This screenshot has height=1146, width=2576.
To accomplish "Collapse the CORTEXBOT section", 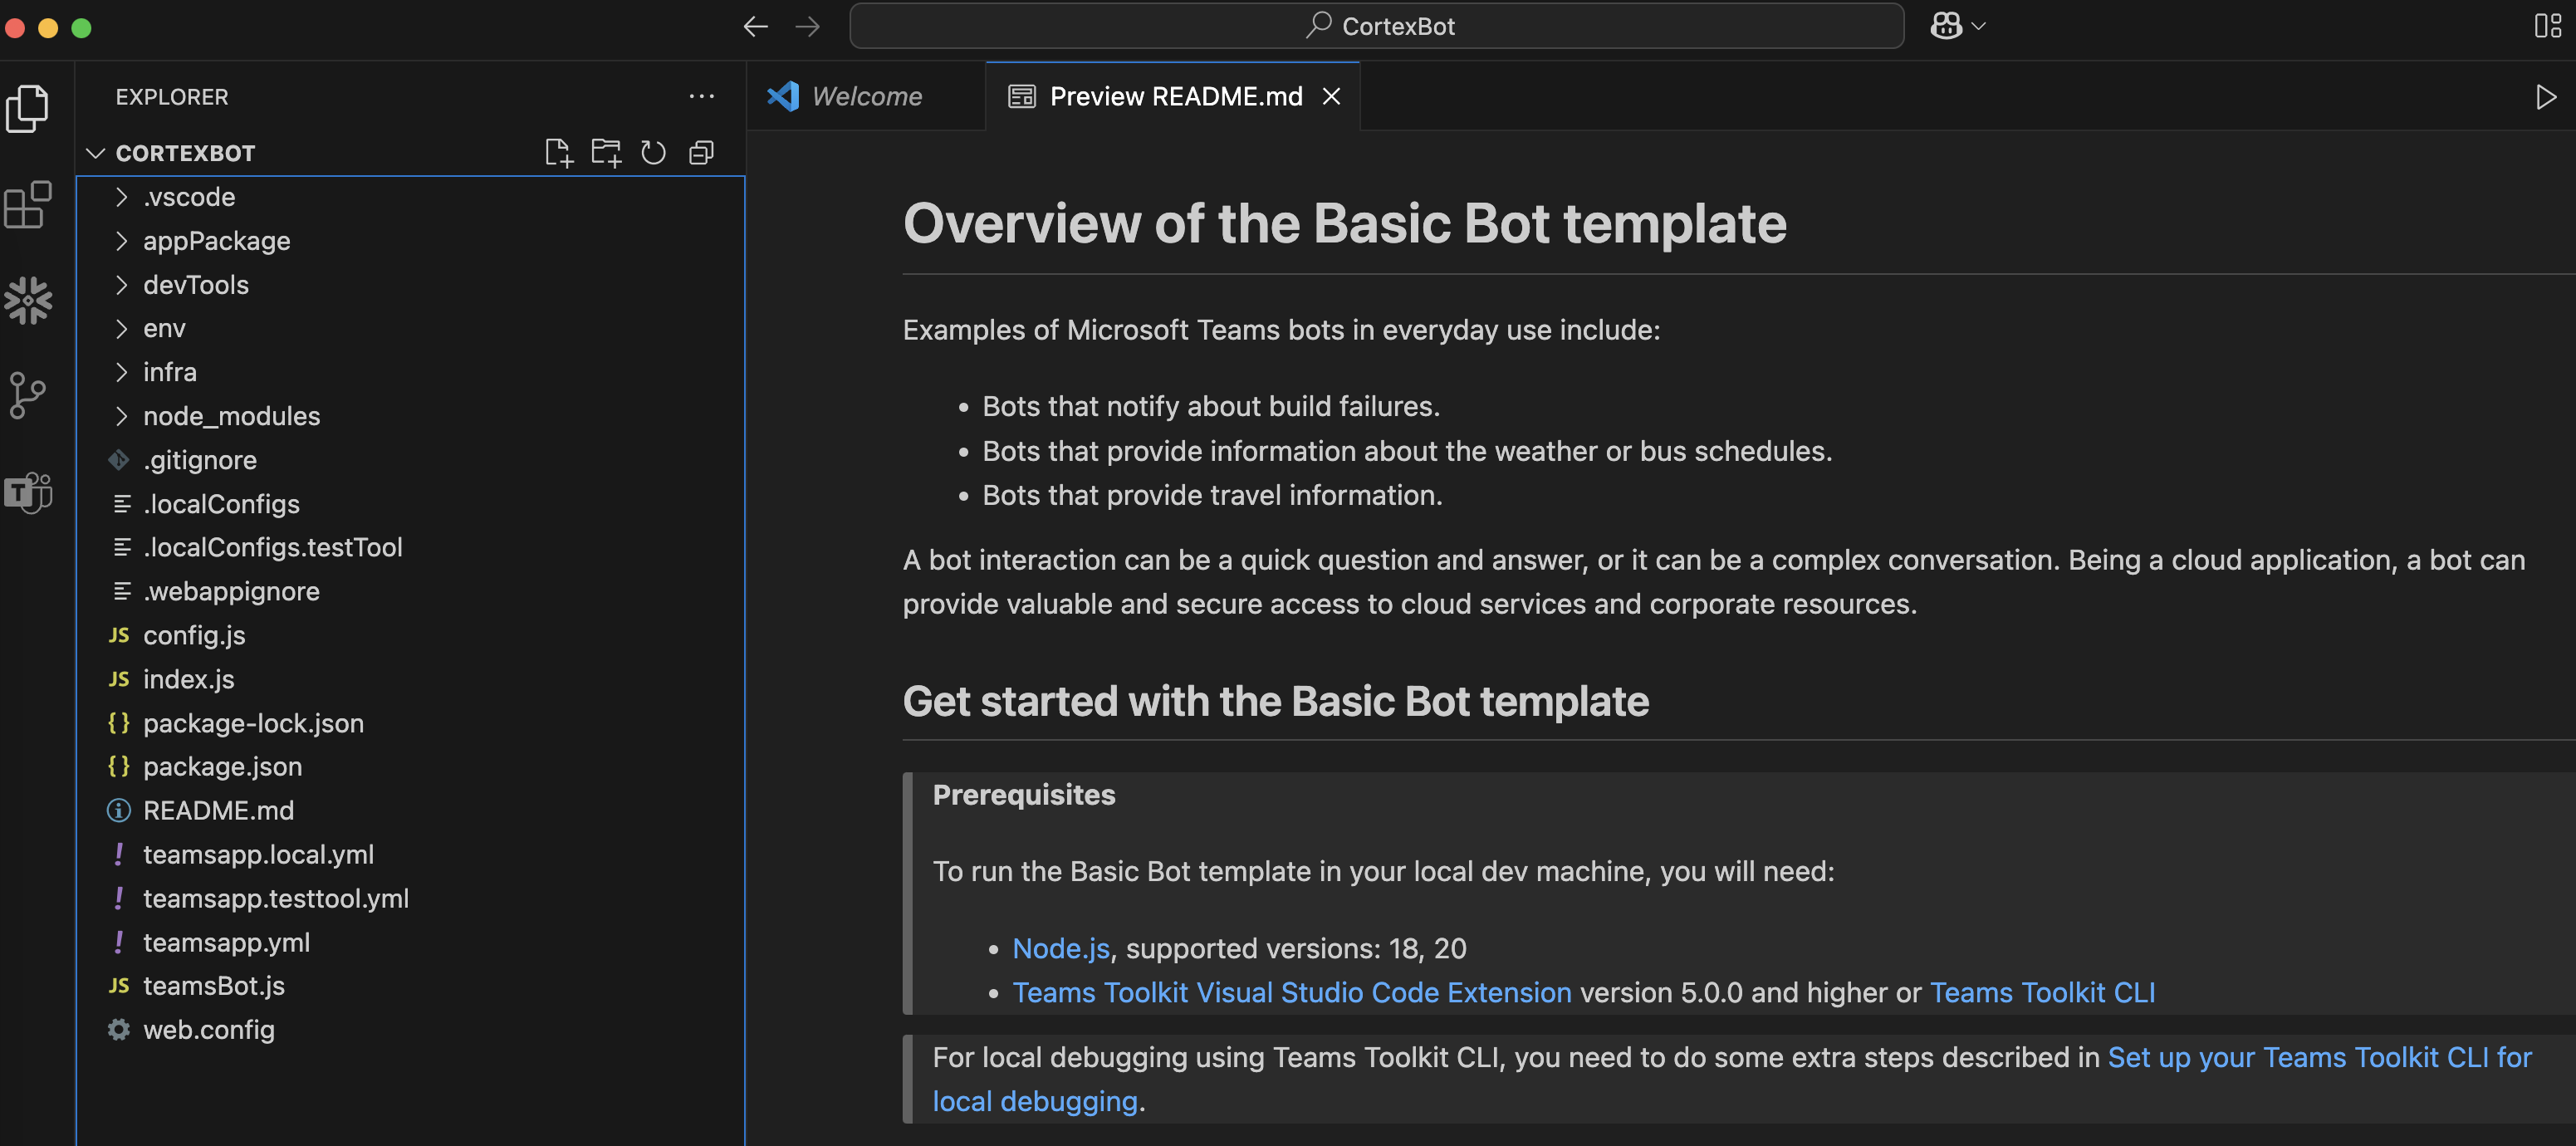I will point(95,152).
